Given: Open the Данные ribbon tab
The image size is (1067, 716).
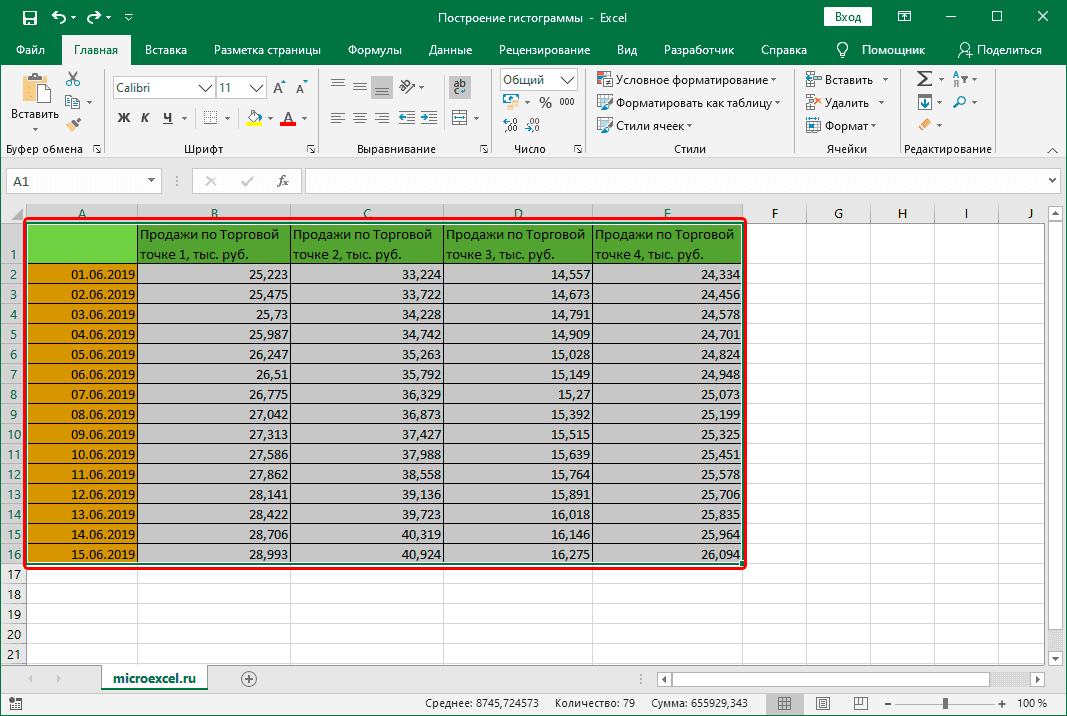Looking at the screenshot, I should [x=450, y=48].
